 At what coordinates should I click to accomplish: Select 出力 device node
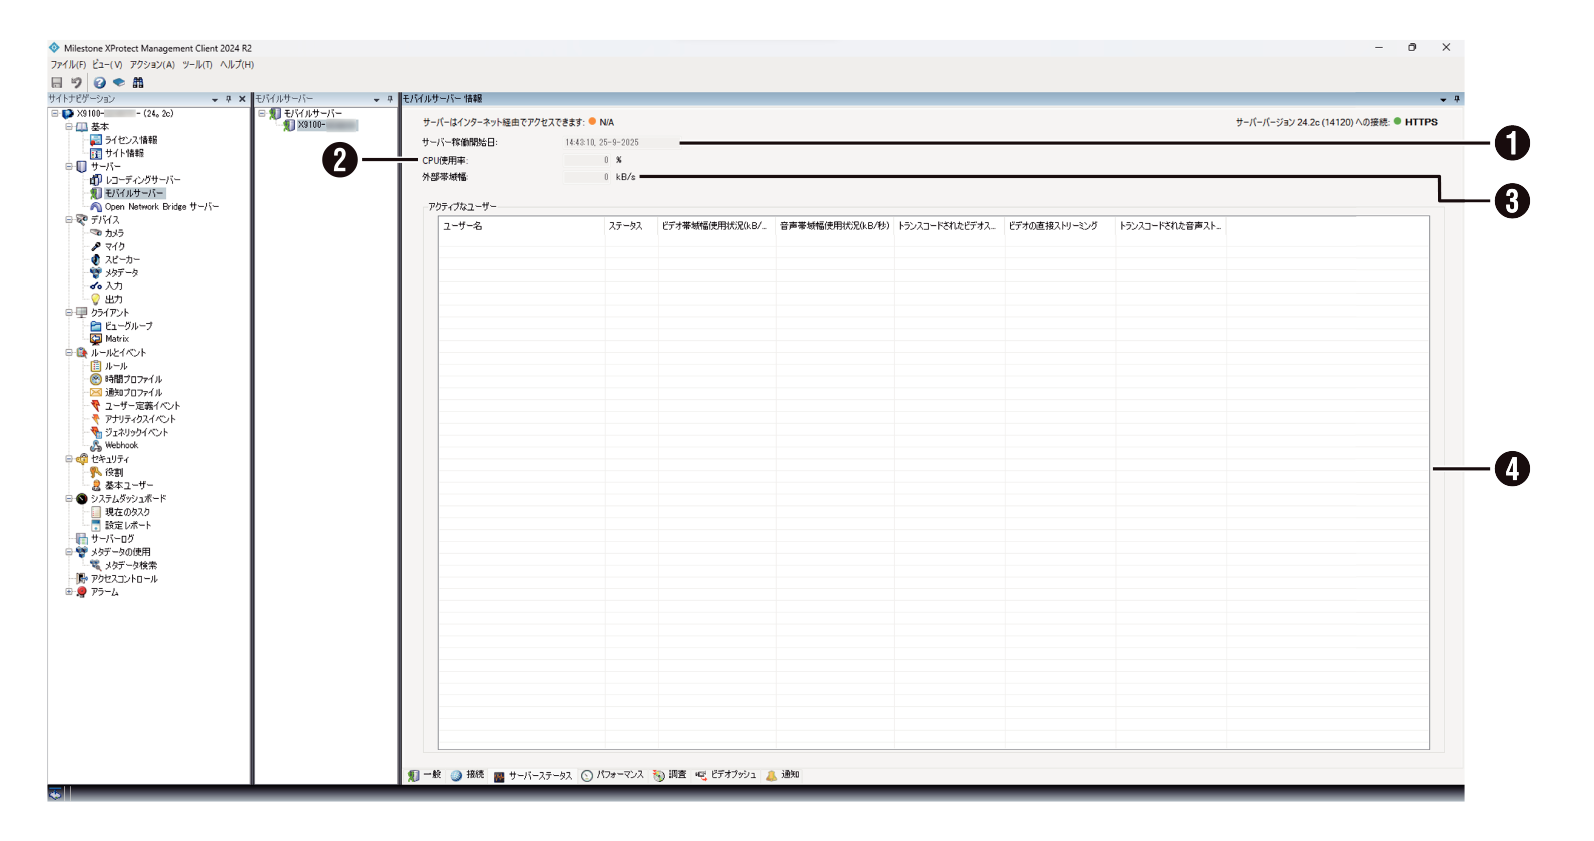[114, 299]
